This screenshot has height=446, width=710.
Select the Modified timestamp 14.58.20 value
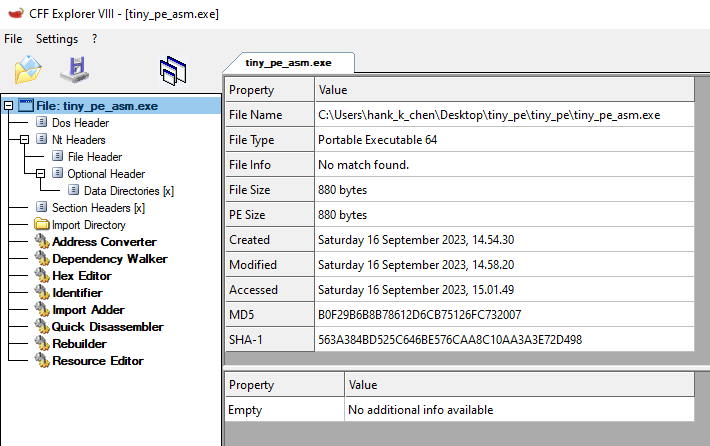point(504,264)
